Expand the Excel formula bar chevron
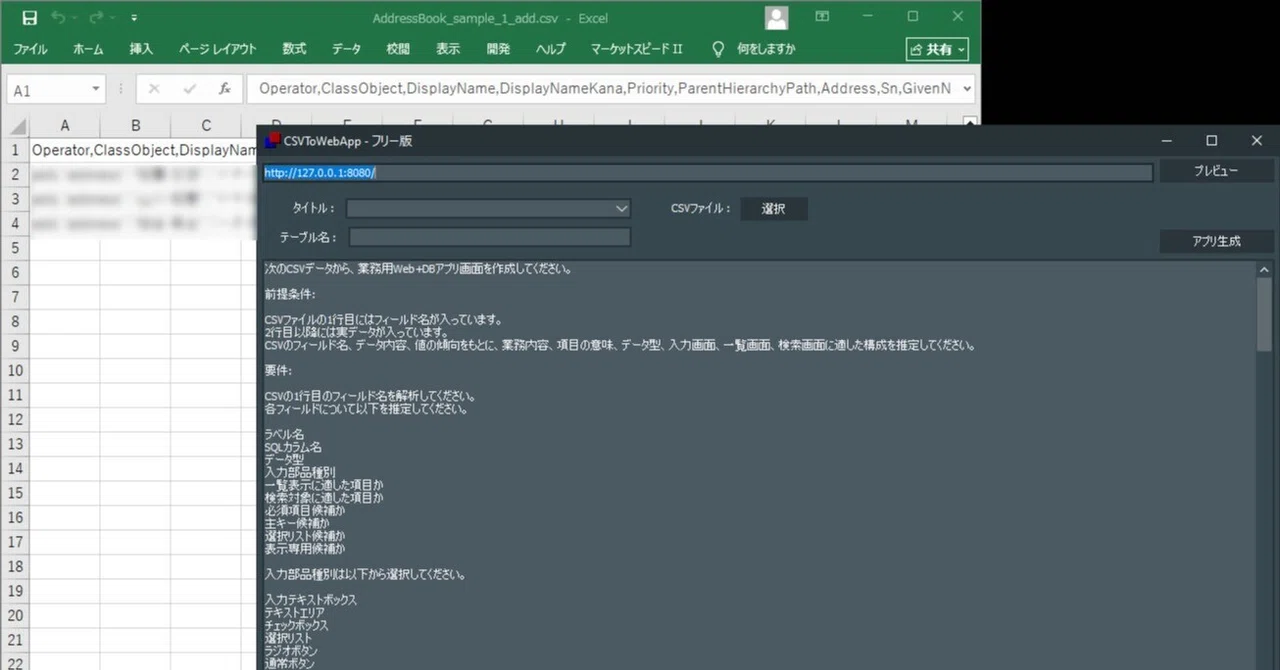1280x670 pixels. pos(966,89)
